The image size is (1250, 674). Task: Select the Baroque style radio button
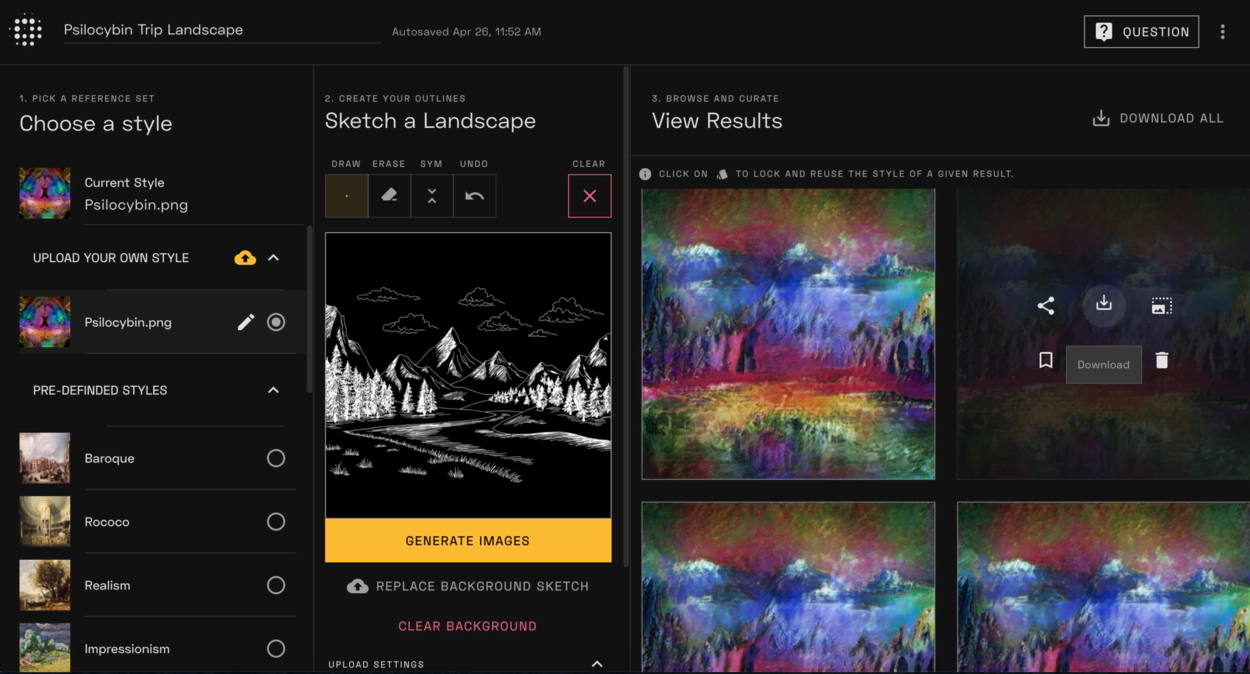tap(276, 458)
